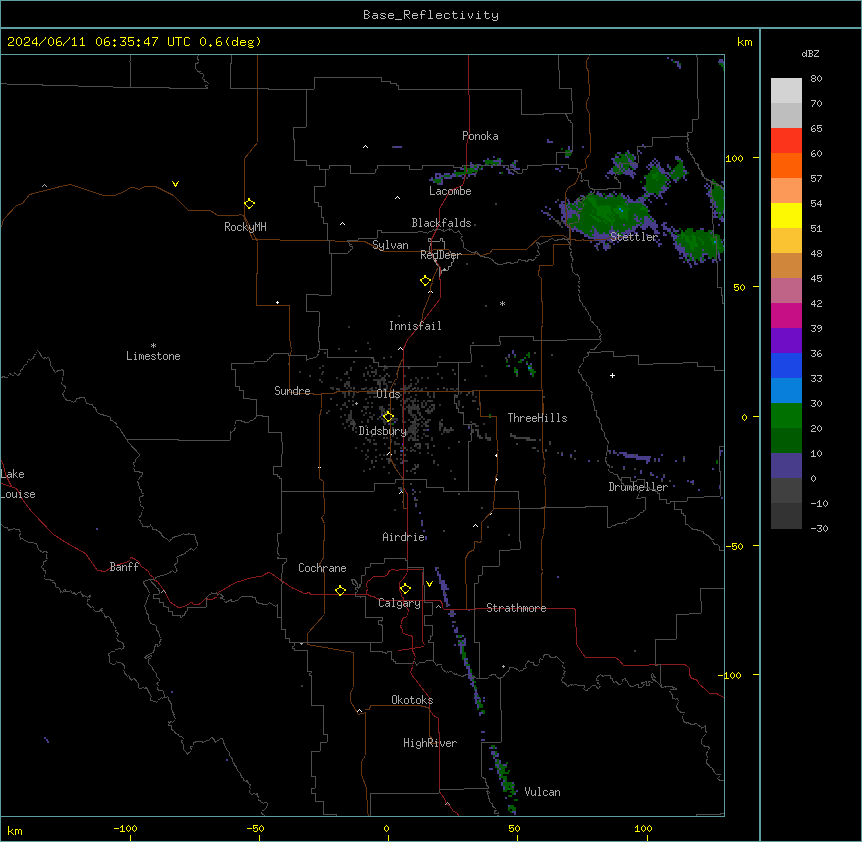Select the Sundre label
Viewport: 862px width, 842px height.
tap(292, 391)
